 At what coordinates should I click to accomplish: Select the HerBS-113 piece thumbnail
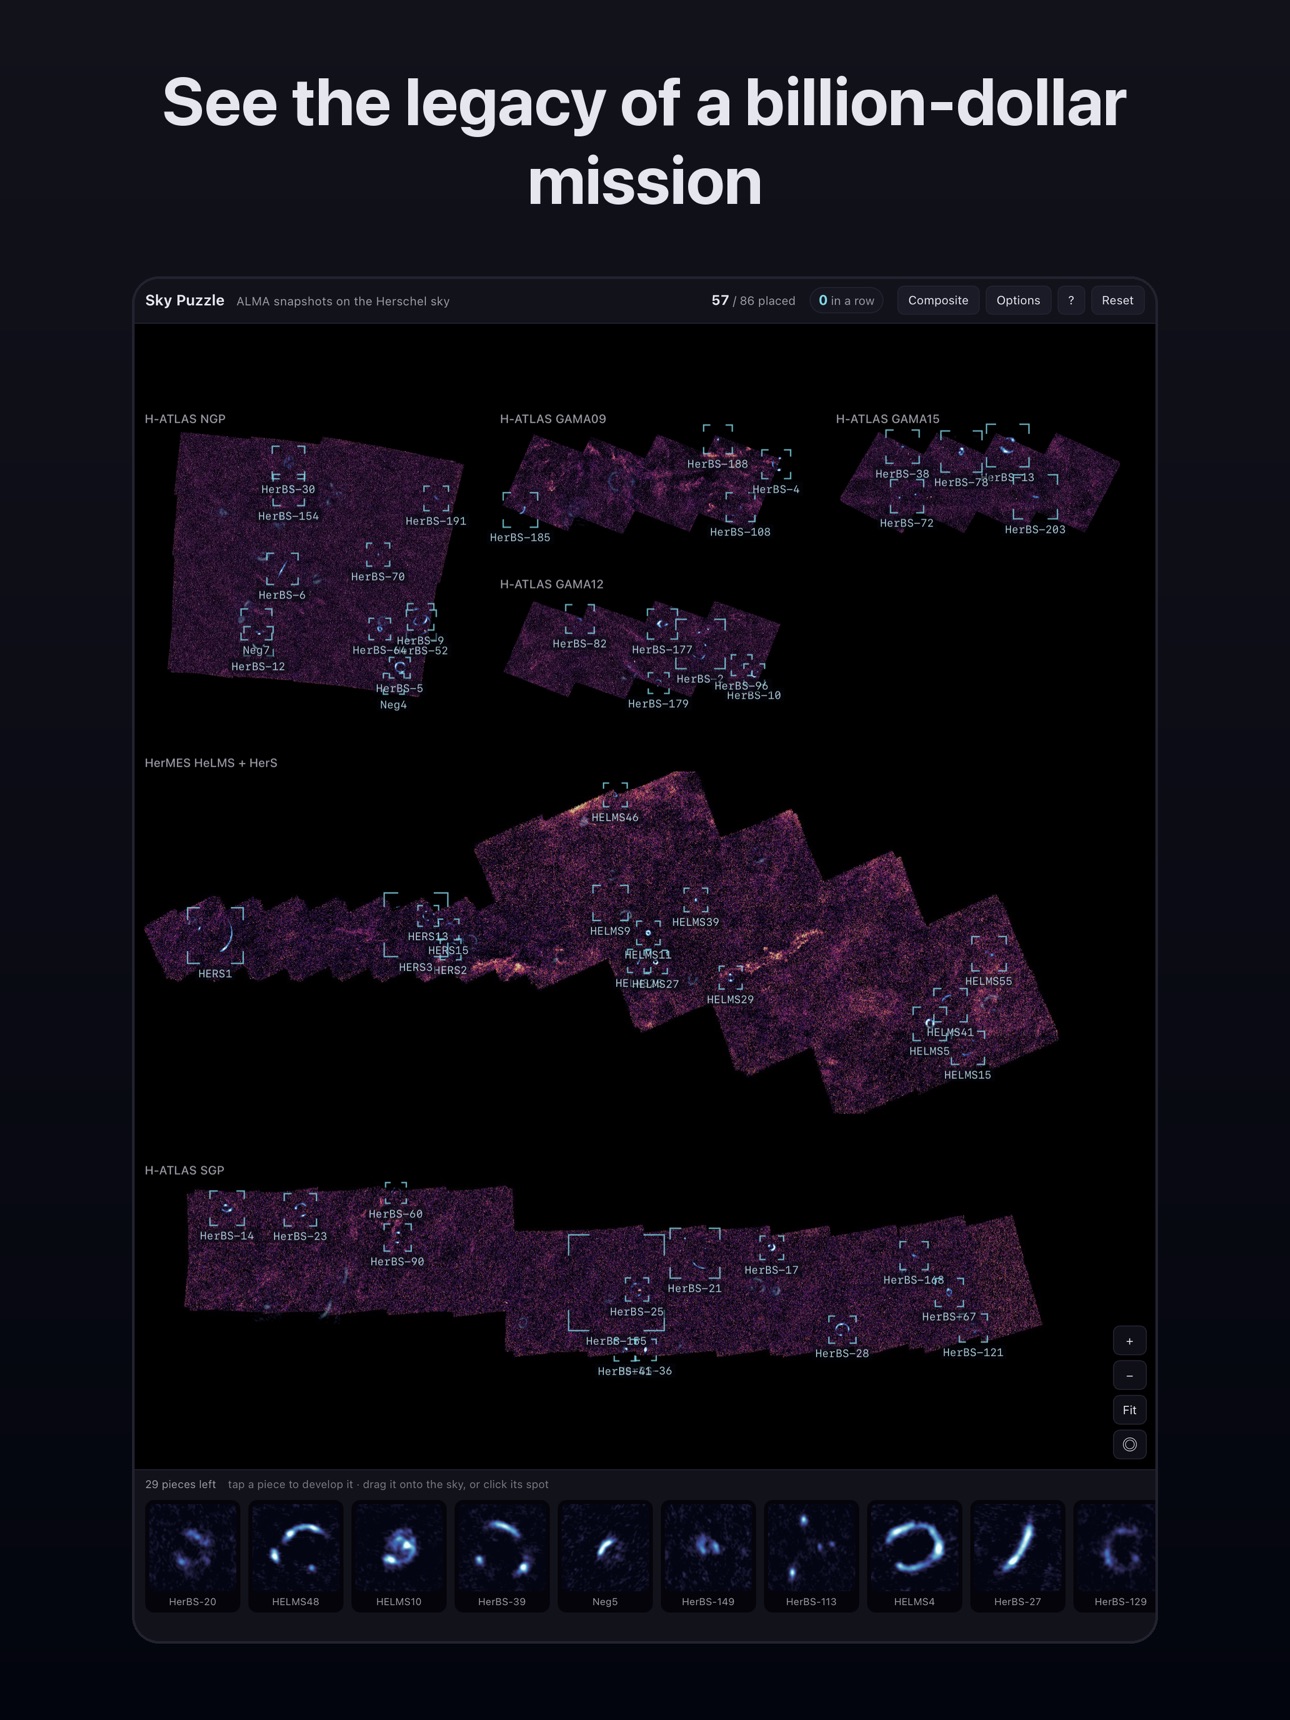pos(810,1555)
